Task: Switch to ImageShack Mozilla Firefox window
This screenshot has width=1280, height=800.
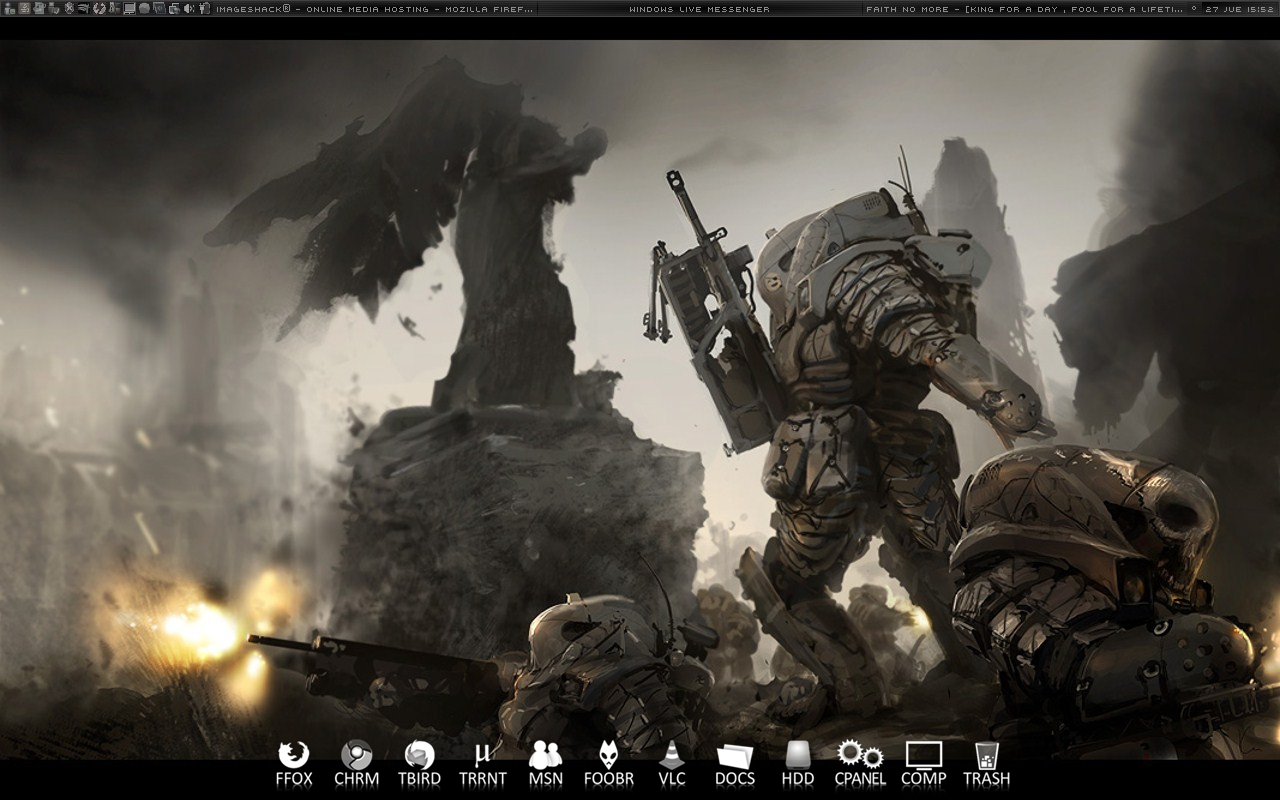Action: (374, 9)
